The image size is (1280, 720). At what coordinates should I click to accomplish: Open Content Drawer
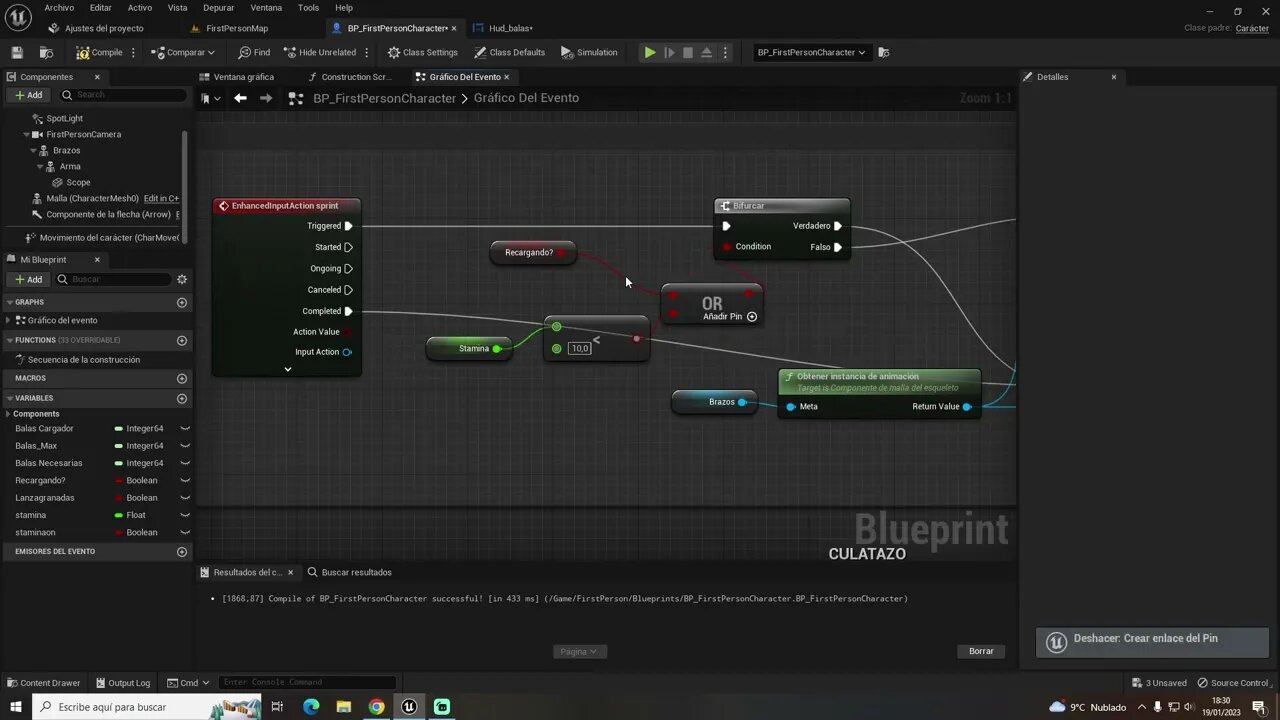43,683
